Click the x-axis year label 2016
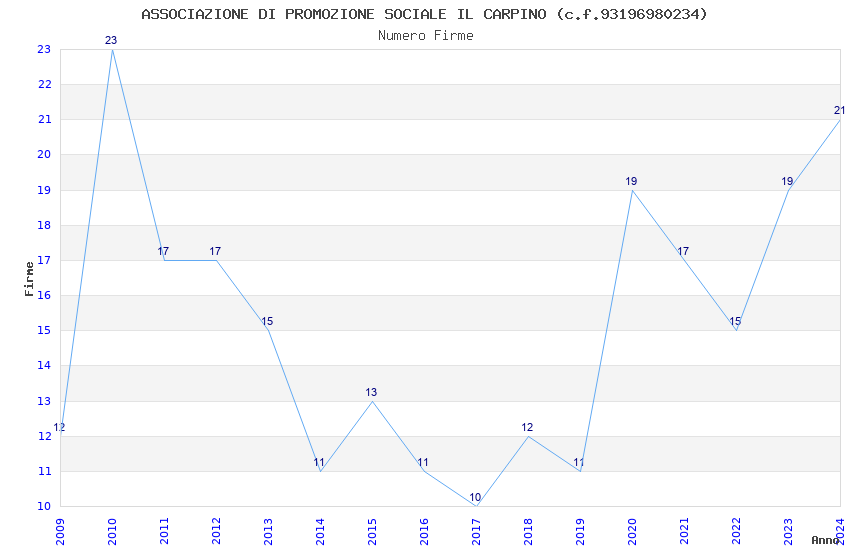 click(424, 532)
